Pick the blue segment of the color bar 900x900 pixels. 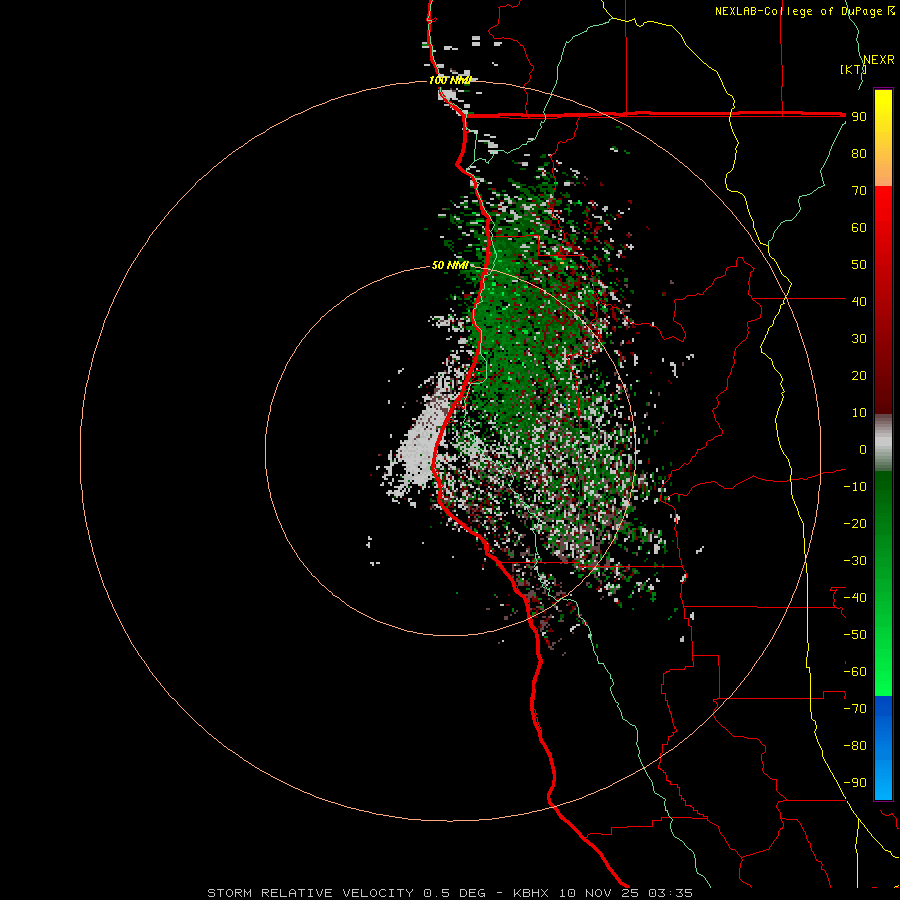tap(883, 747)
